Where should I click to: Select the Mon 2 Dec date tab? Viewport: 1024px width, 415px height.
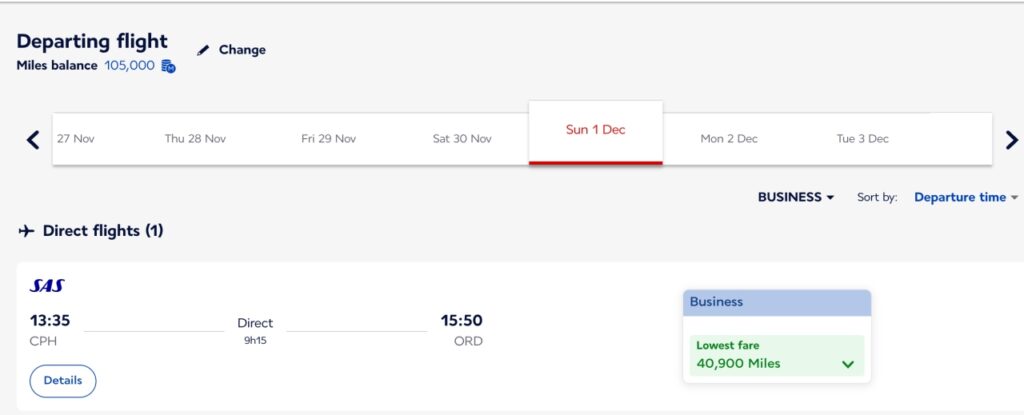tap(729, 139)
